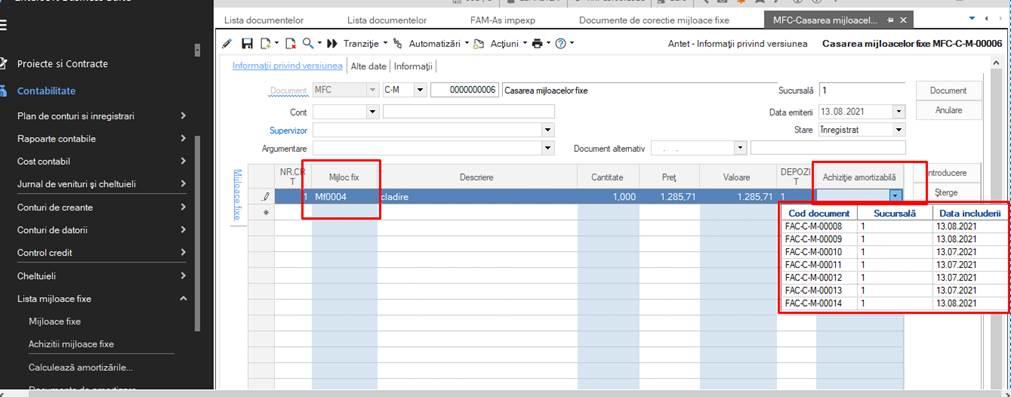Click the Anulare button
This screenshot has width=1011, height=397.
pos(948,110)
